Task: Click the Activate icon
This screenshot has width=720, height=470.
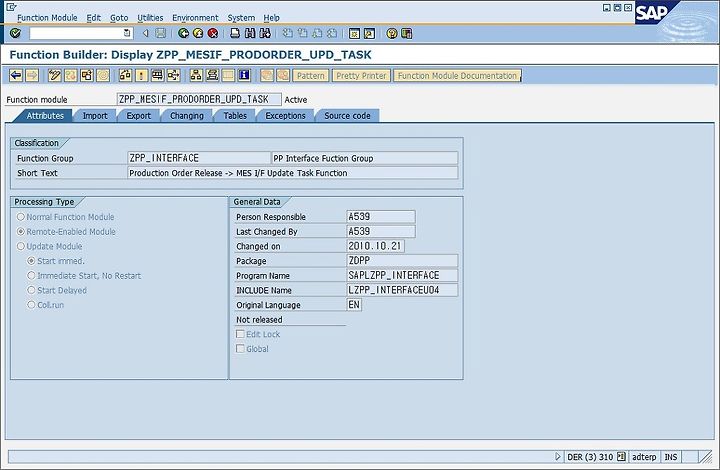Action: (141, 75)
